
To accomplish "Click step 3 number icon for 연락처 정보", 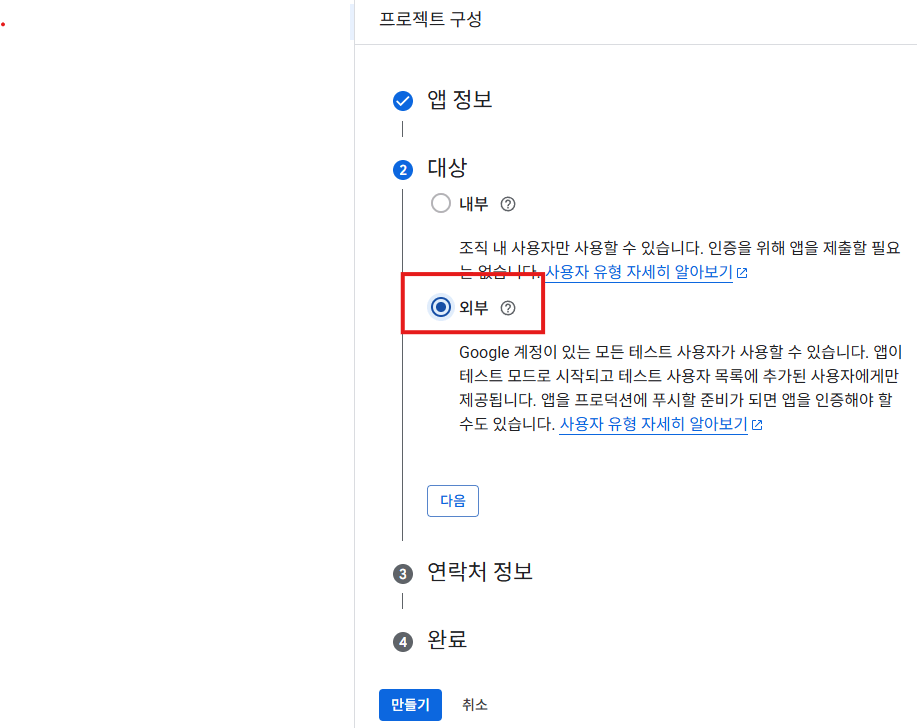I will pos(403,574).
